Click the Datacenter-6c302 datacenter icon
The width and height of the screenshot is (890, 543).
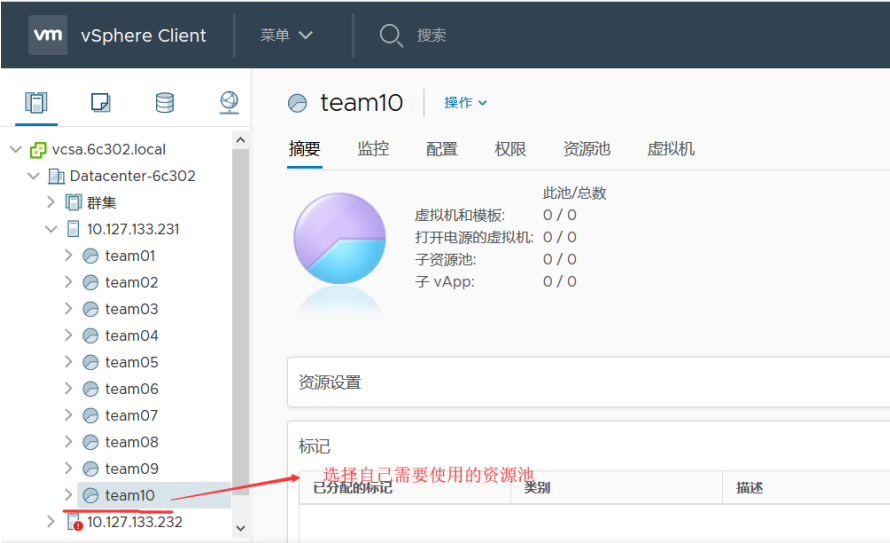[56, 176]
